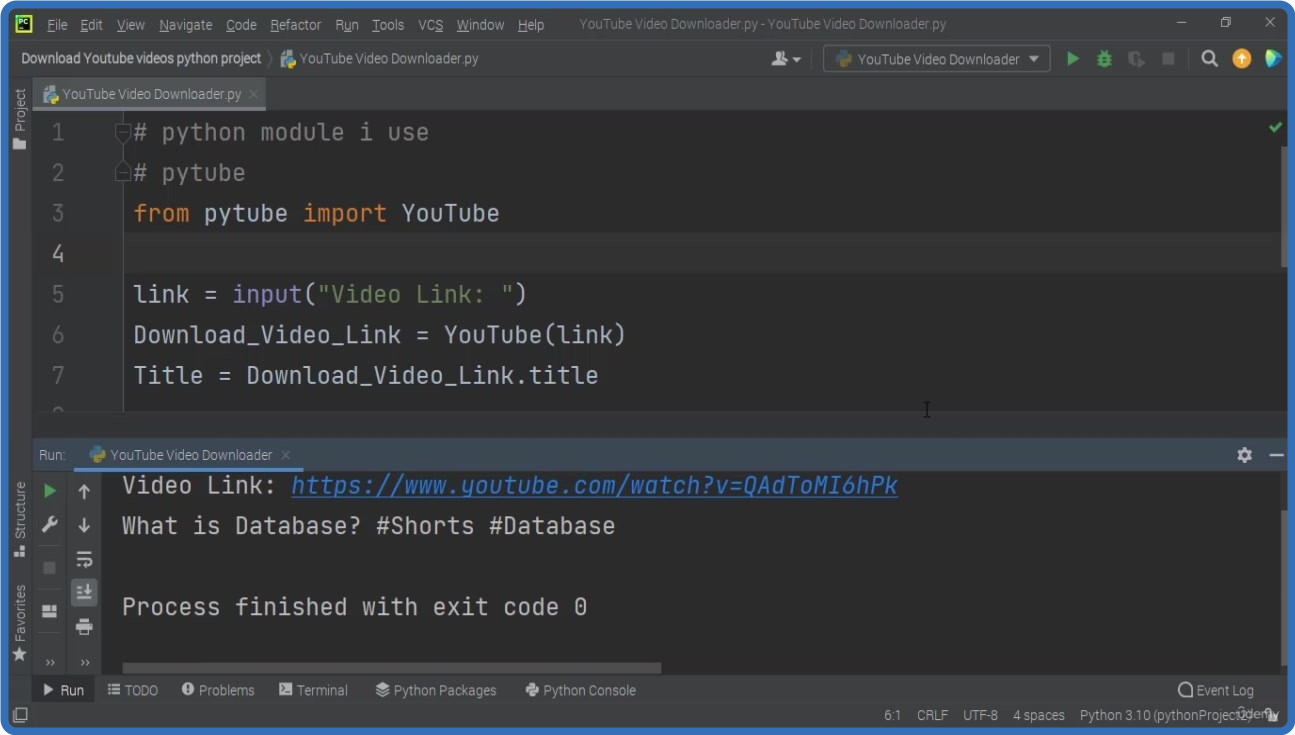
Task: Change UTF-8 encoding in status bar
Action: click(980, 715)
